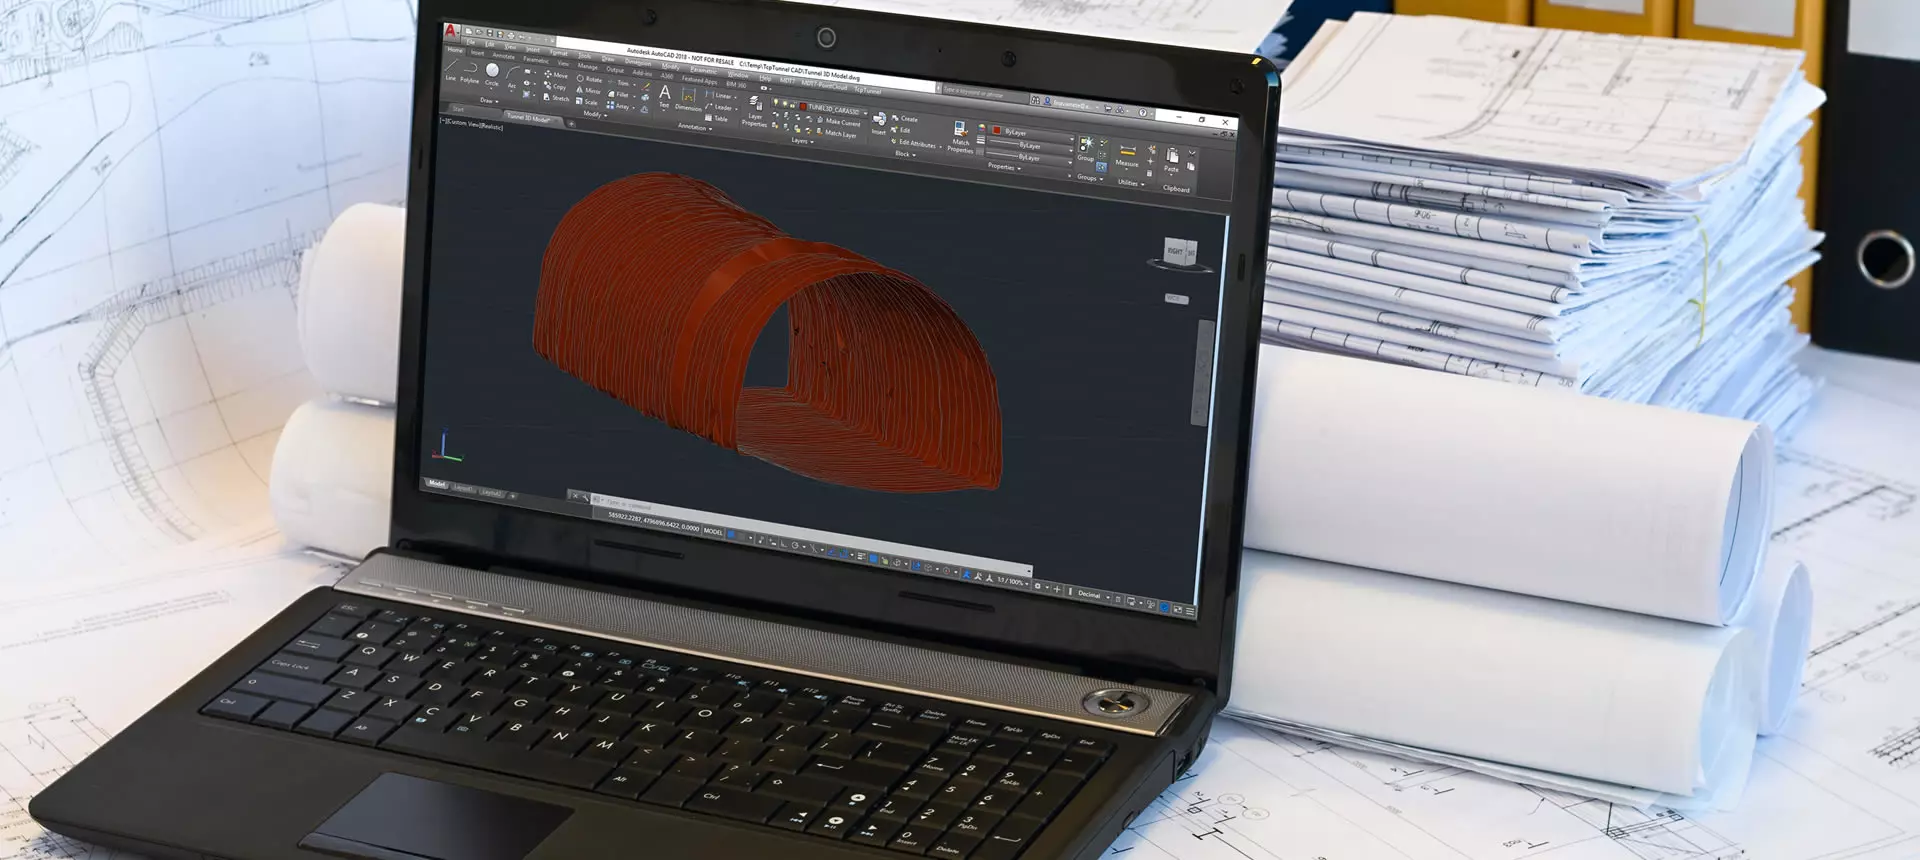Select the Line drawing tool
This screenshot has width=1920, height=860.
click(x=451, y=65)
